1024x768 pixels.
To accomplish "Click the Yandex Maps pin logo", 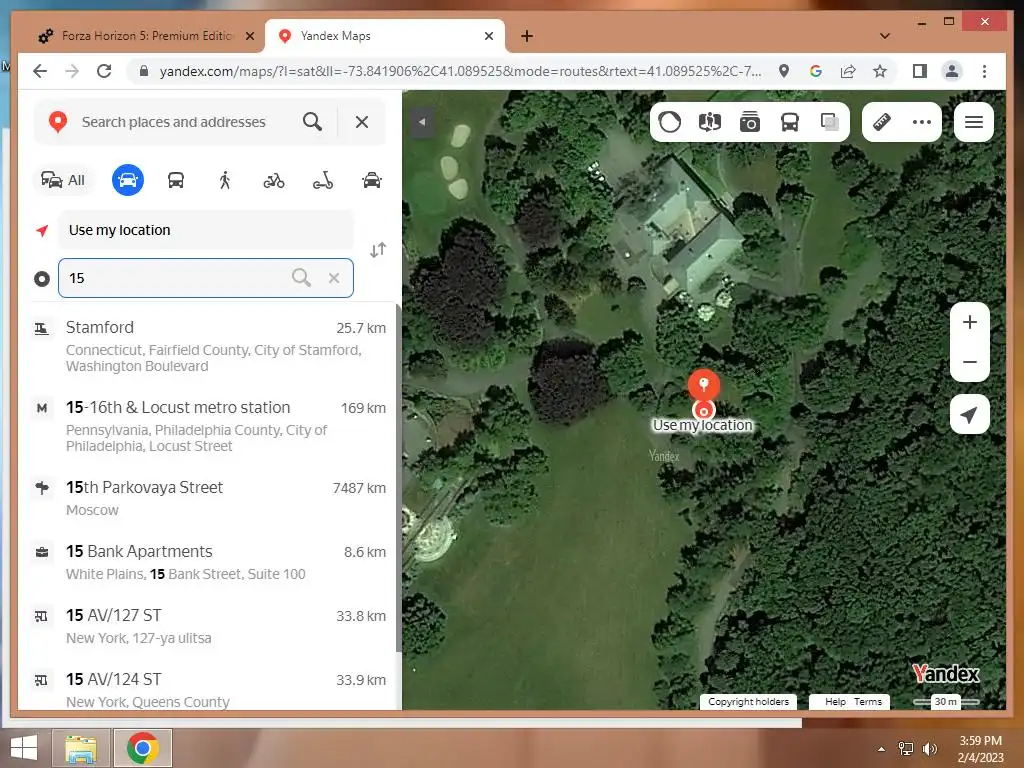I will (58, 122).
